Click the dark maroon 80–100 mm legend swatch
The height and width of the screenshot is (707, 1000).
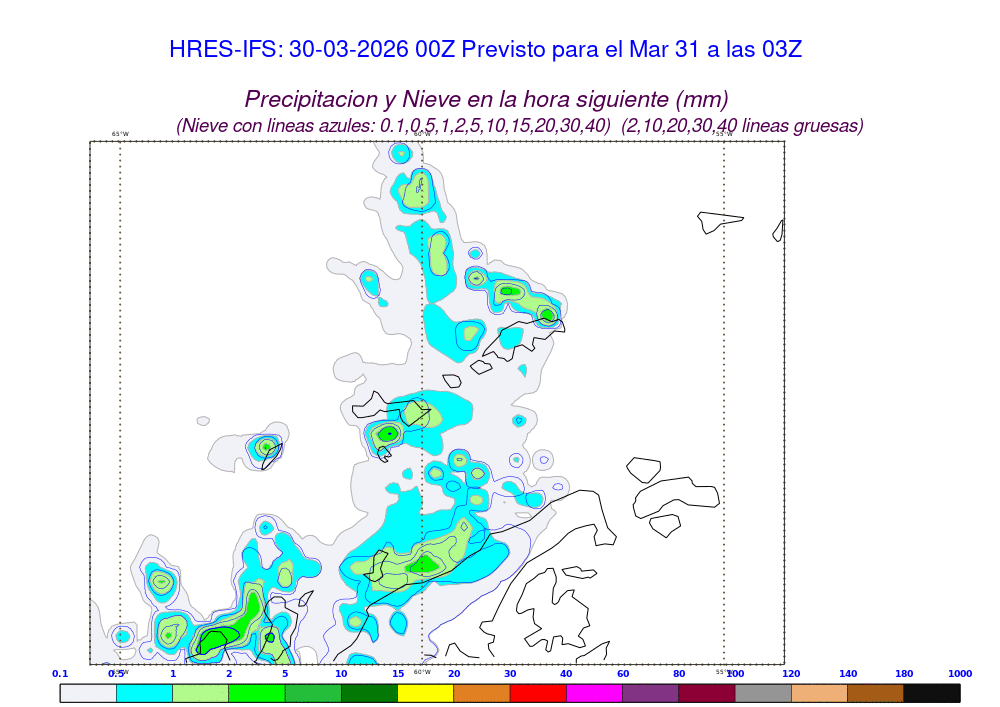tap(707, 693)
